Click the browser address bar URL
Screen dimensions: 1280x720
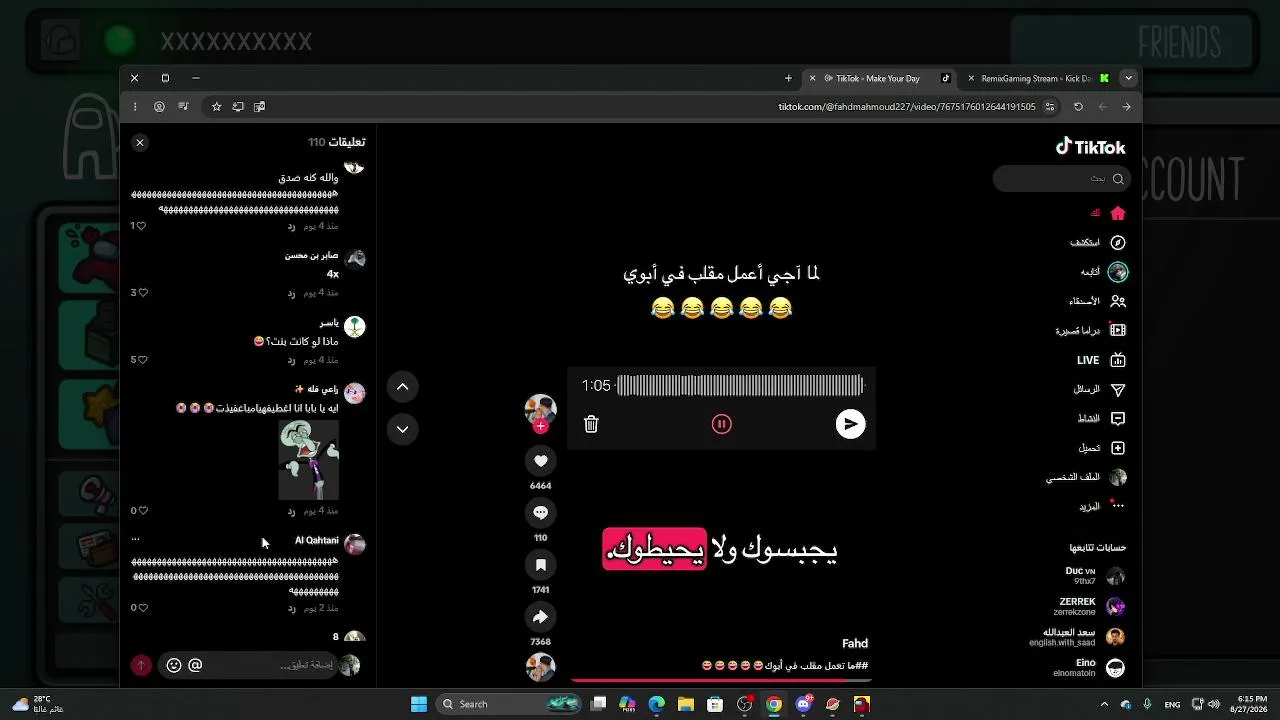point(907,107)
